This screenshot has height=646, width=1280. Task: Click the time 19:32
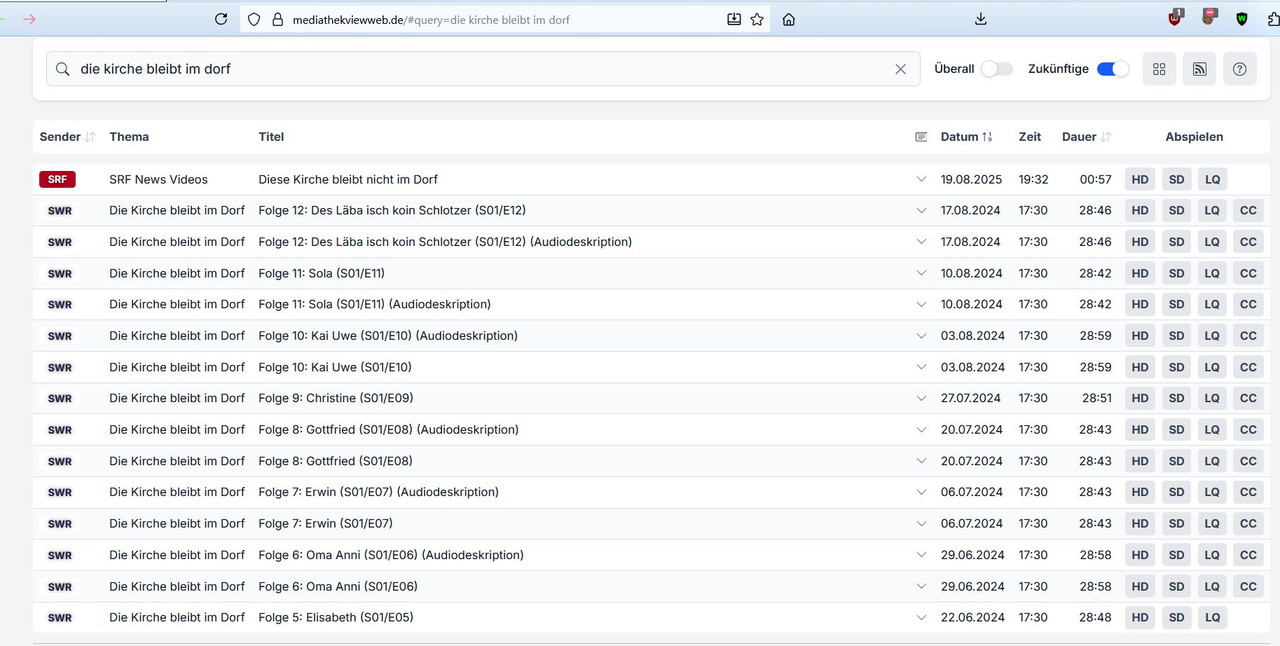tap(1034, 180)
